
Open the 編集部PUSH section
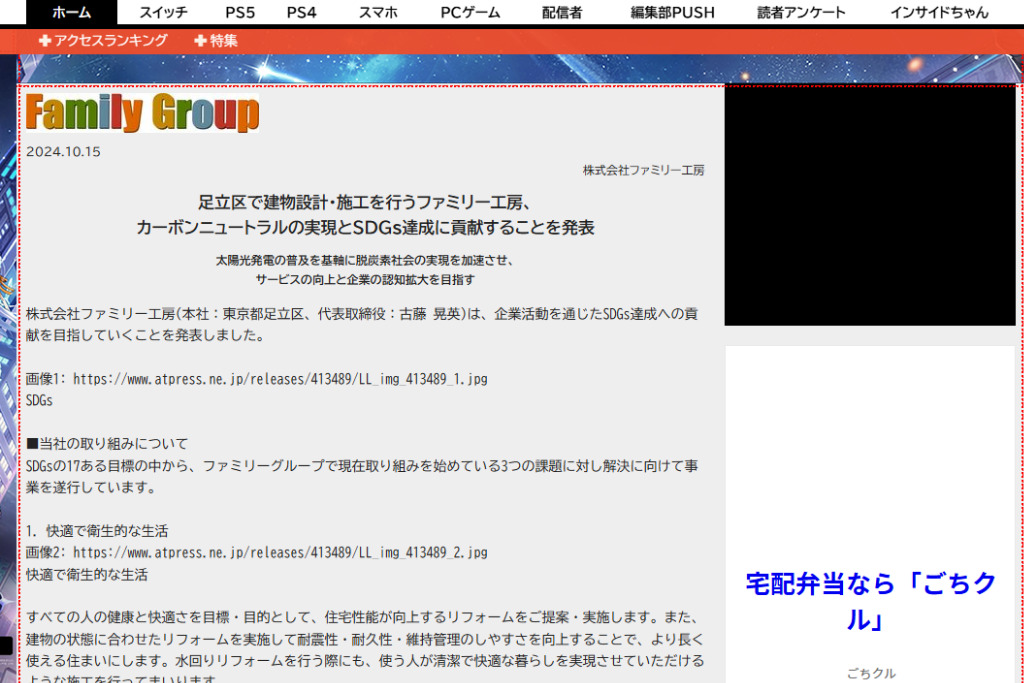(x=673, y=12)
